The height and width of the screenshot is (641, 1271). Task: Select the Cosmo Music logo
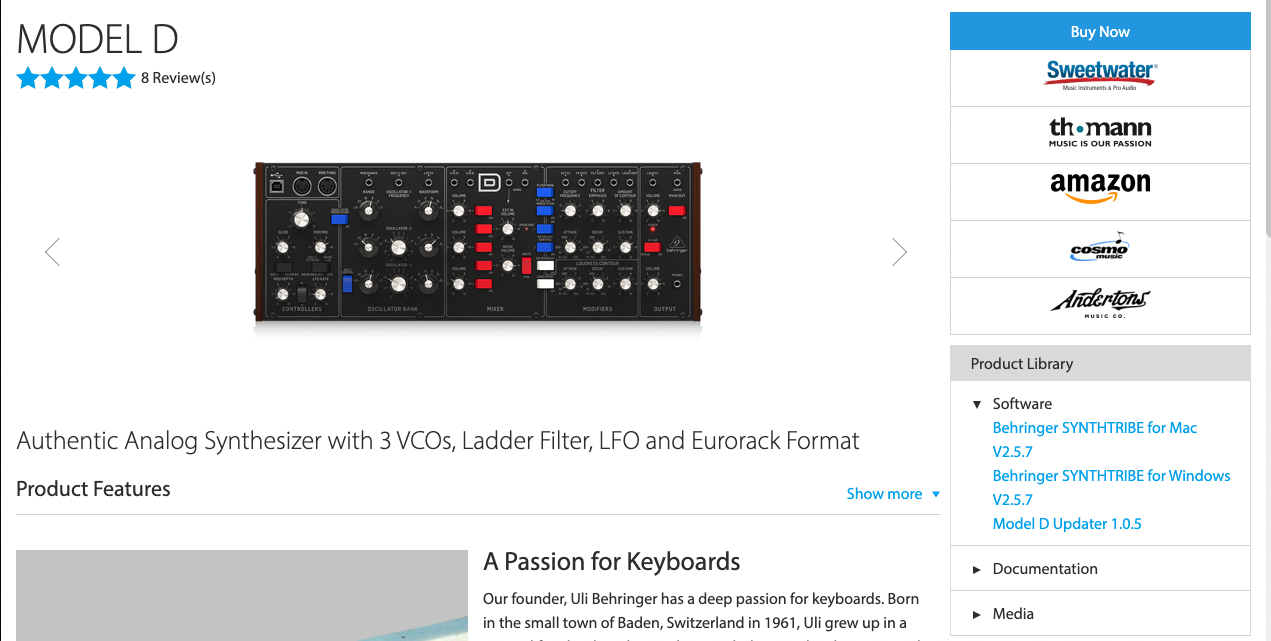point(1100,248)
